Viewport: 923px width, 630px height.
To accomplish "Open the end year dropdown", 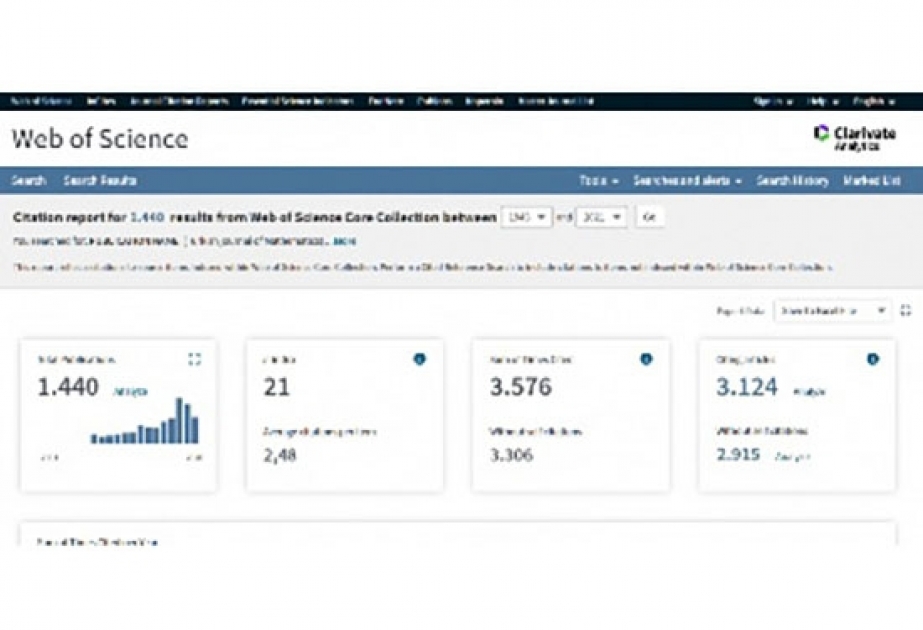I will coord(601,217).
